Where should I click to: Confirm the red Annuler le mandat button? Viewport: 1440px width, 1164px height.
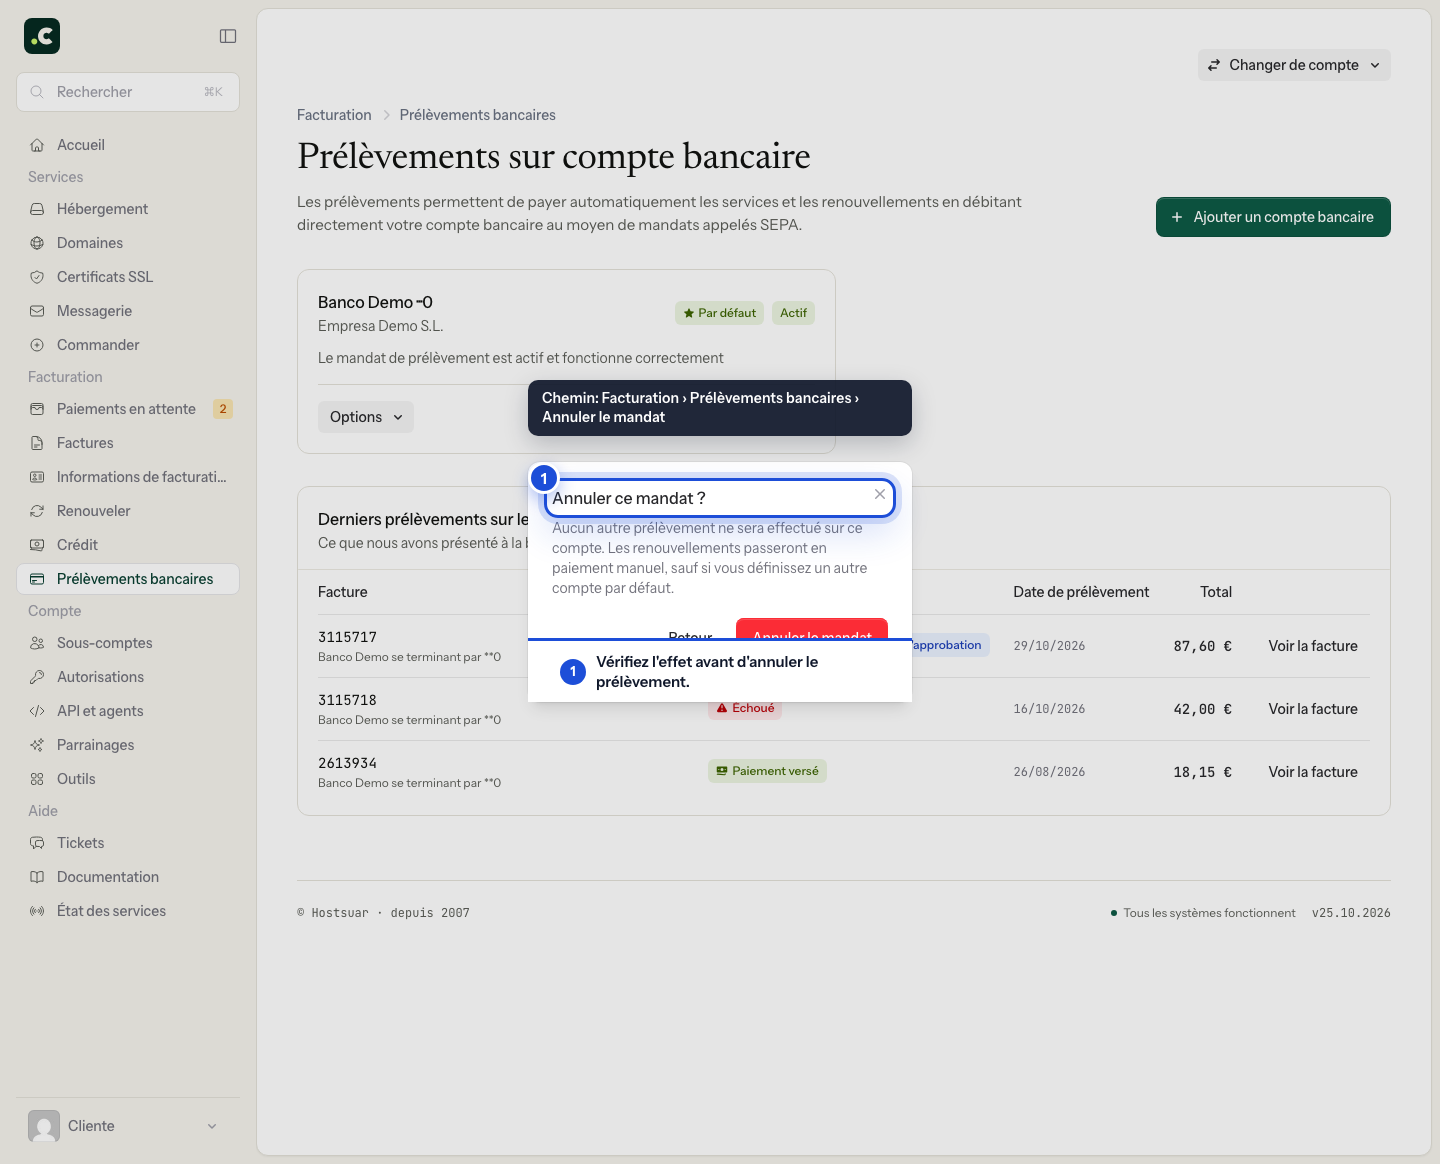(812, 629)
